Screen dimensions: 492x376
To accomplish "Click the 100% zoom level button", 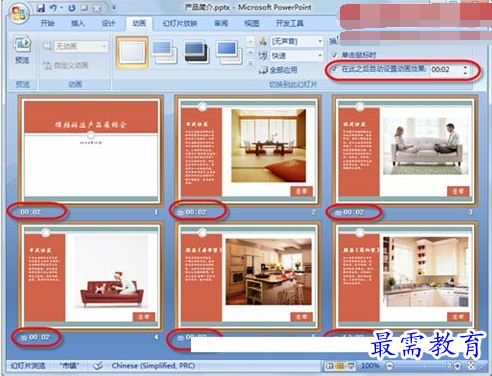I will [370, 366].
